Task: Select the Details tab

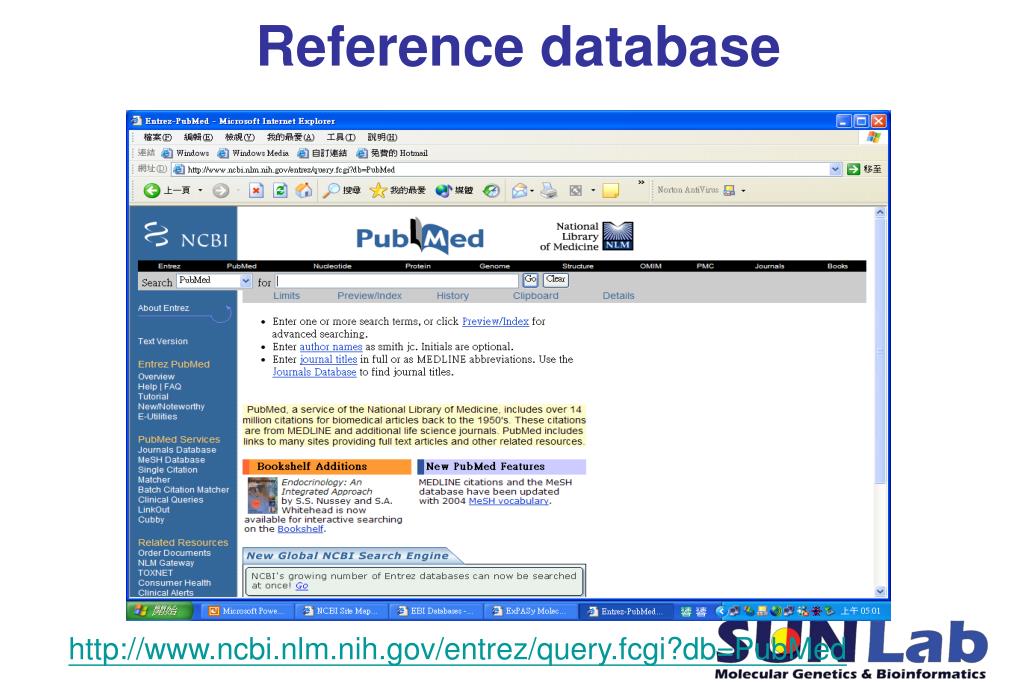Action: coord(618,296)
